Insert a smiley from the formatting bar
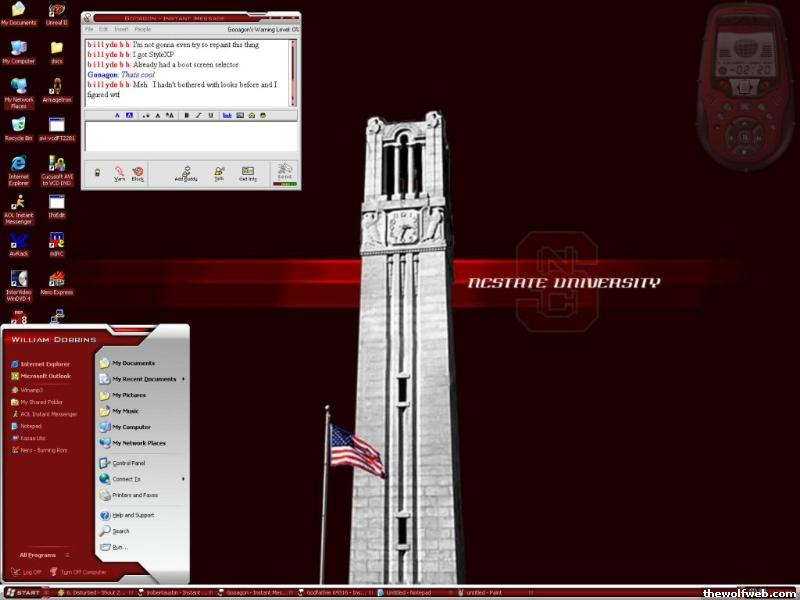 click(x=263, y=116)
